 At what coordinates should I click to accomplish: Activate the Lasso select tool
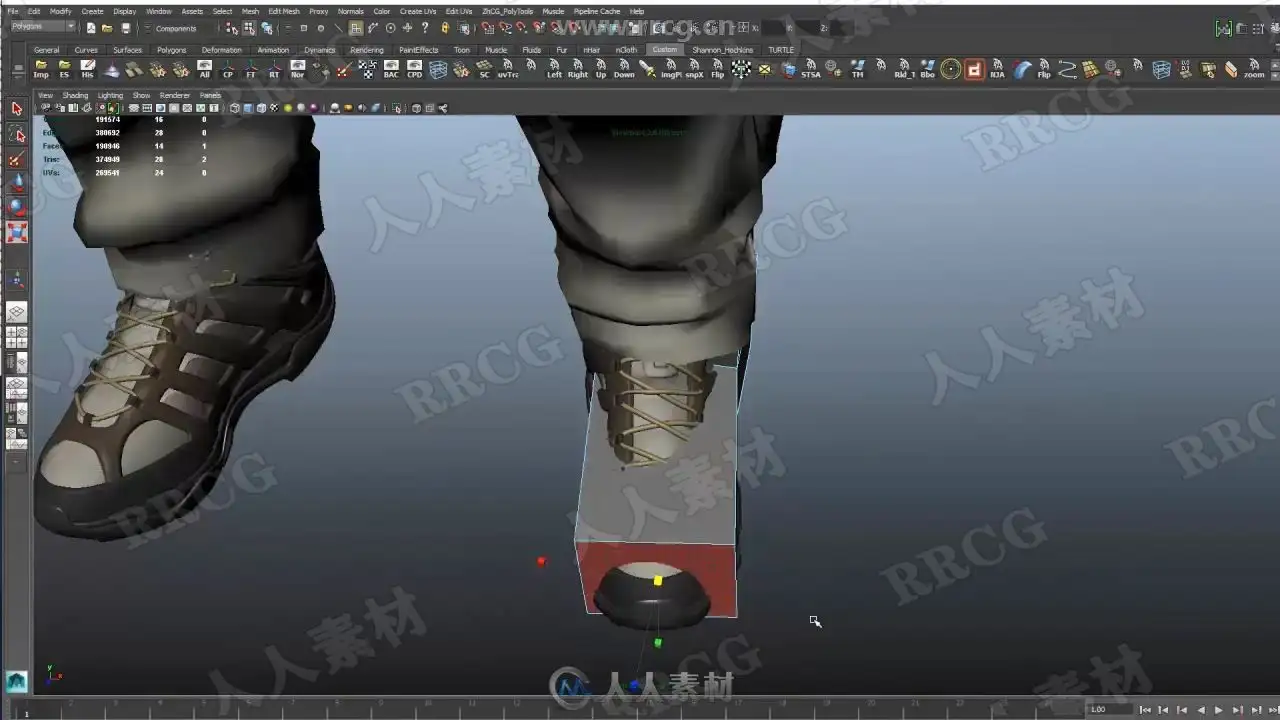click(x=17, y=134)
